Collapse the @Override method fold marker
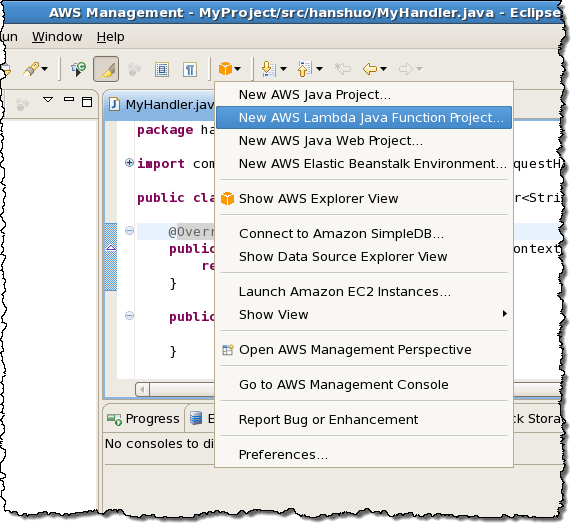 pos(129,231)
